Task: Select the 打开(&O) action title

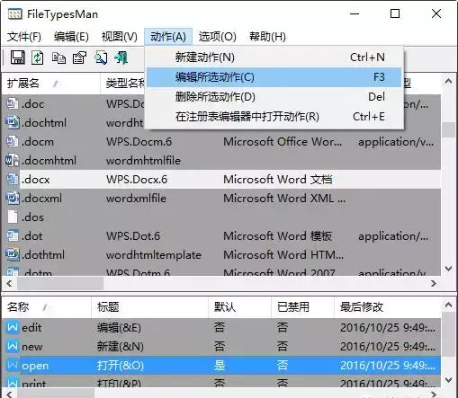Action: 120,366
